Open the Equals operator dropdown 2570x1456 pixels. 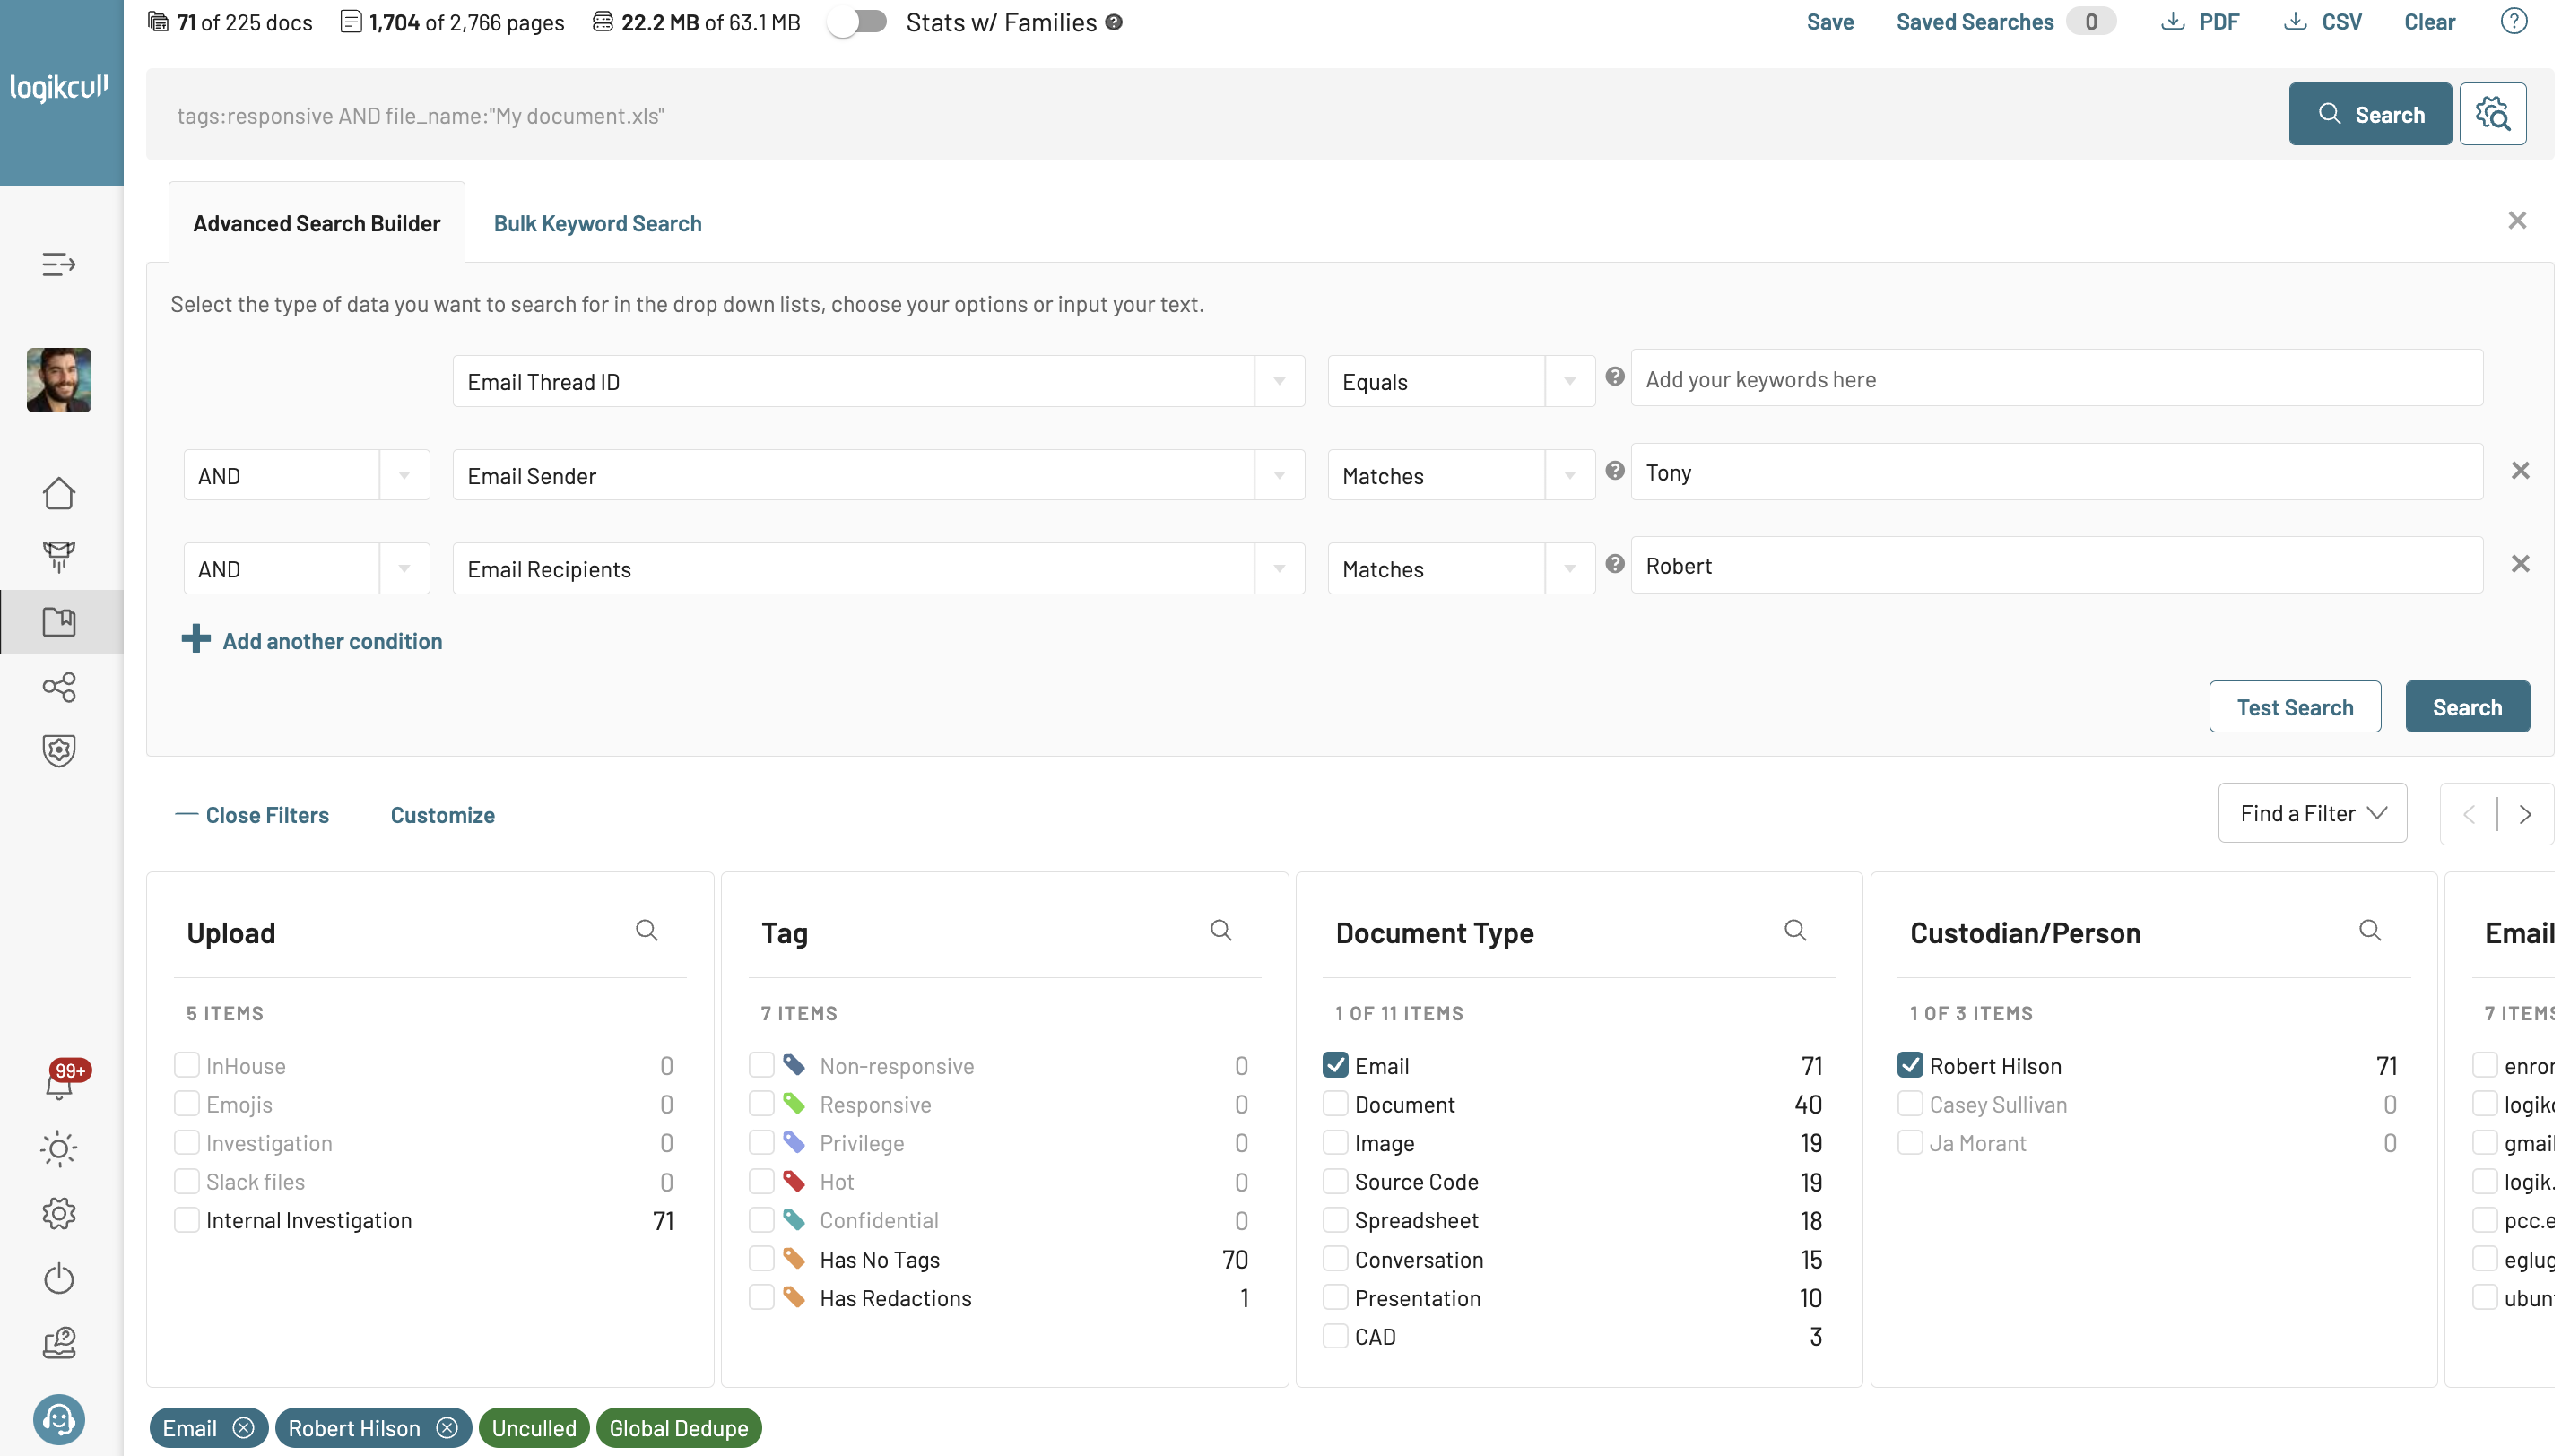1569,382
